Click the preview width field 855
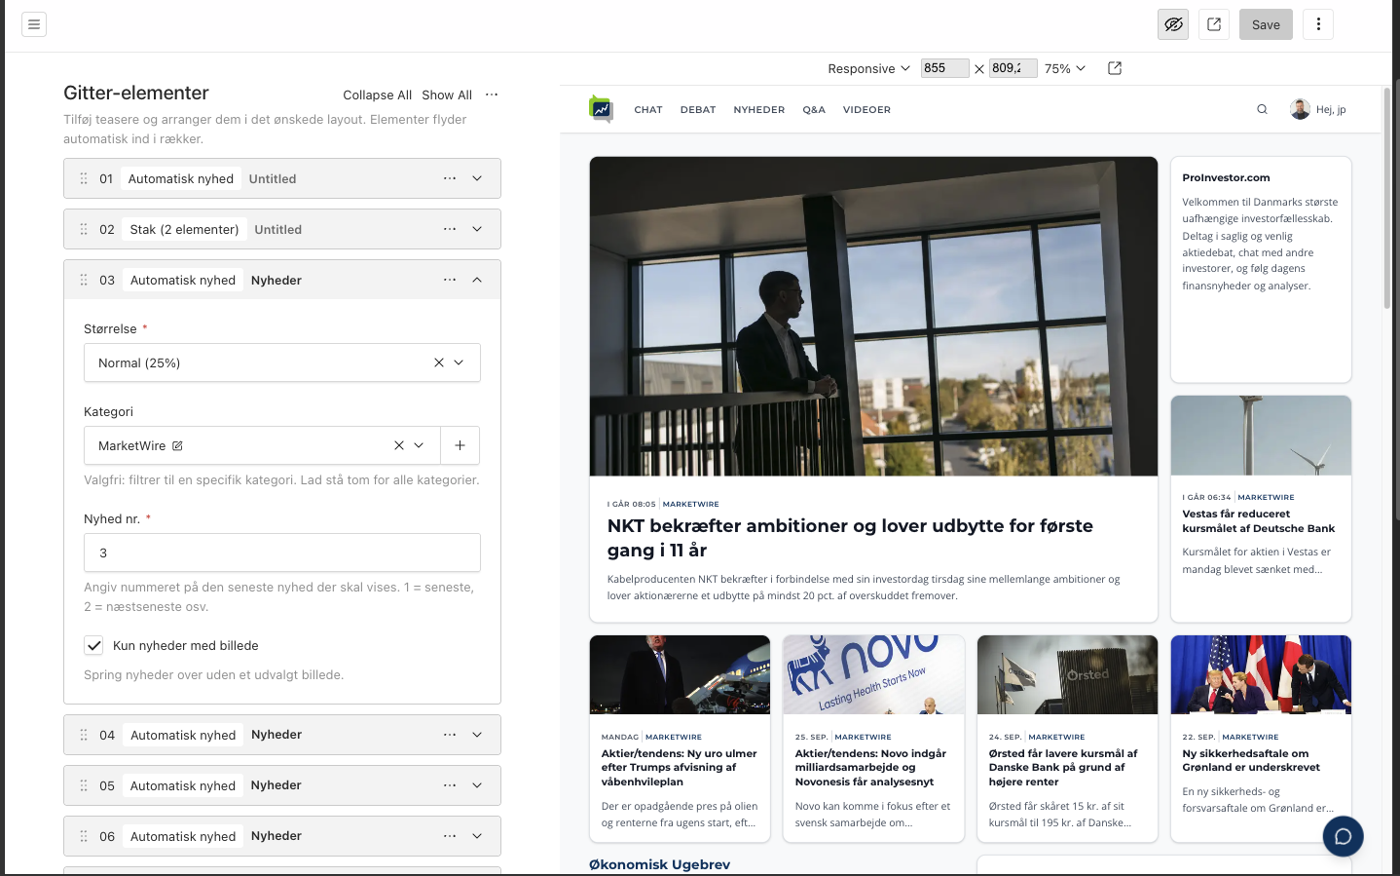Viewport: 1400px width, 876px height. pos(944,68)
